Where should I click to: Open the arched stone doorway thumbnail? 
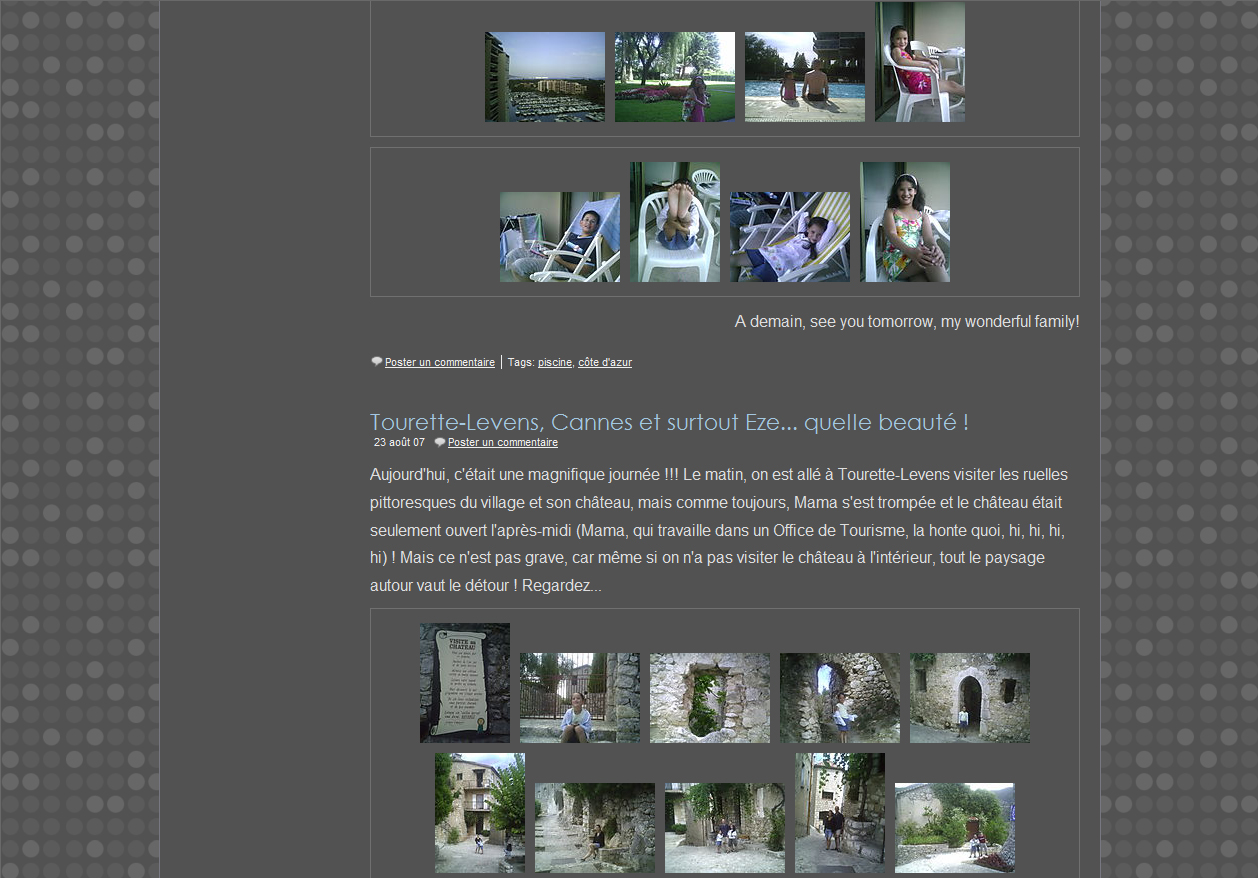click(969, 698)
